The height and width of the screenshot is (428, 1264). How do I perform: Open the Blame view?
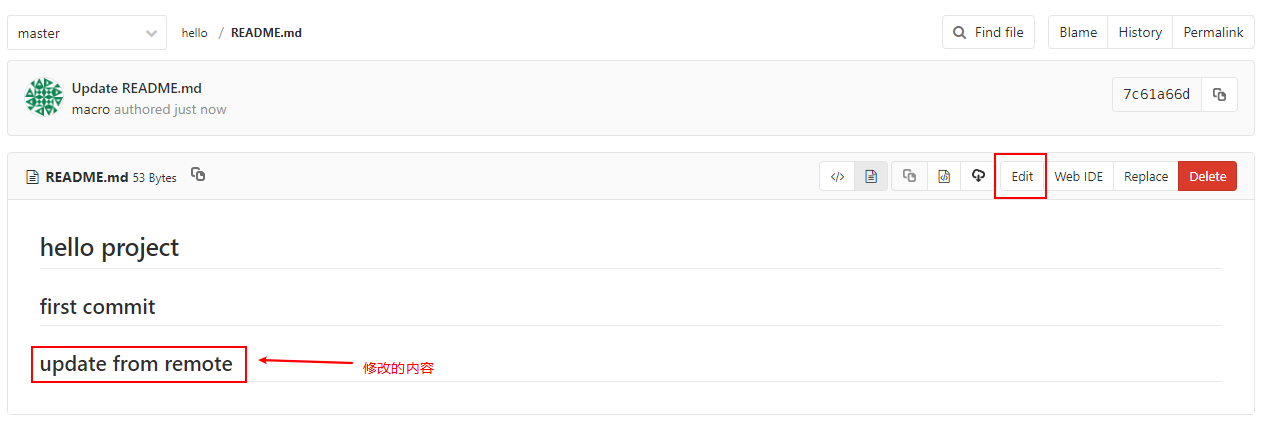(1078, 32)
